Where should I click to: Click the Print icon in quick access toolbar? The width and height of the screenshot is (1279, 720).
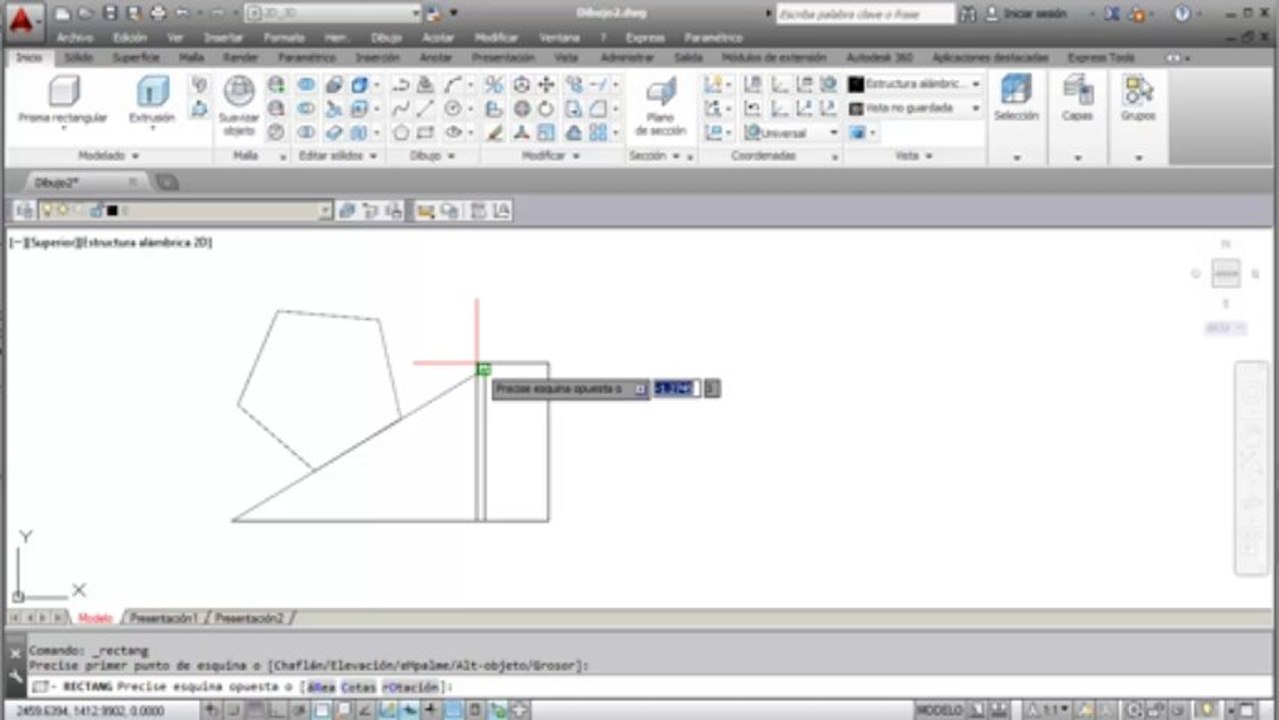(x=158, y=14)
